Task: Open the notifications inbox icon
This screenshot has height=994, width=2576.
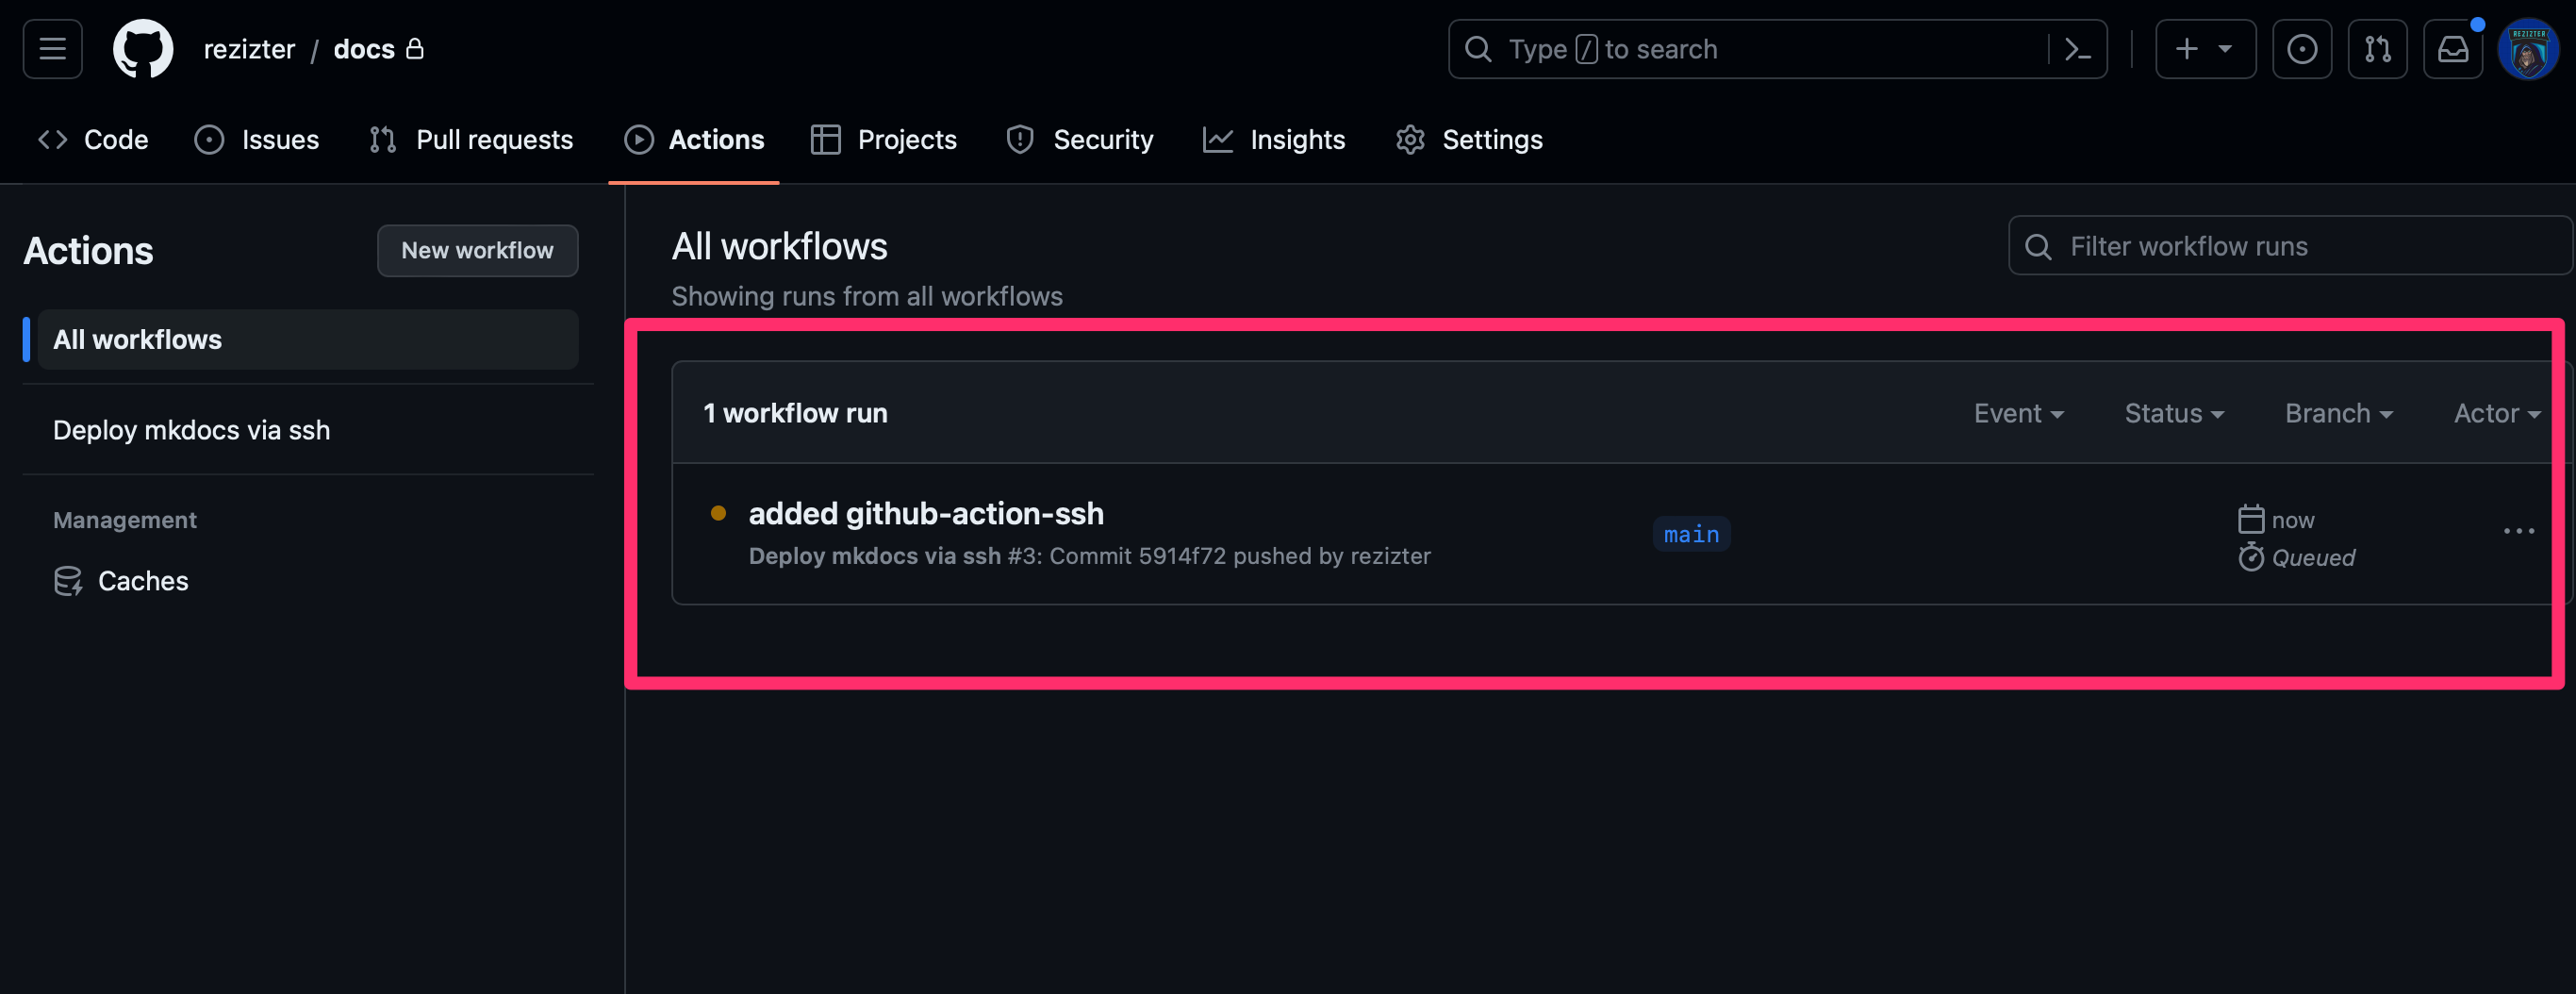Action: [x=2453, y=49]
